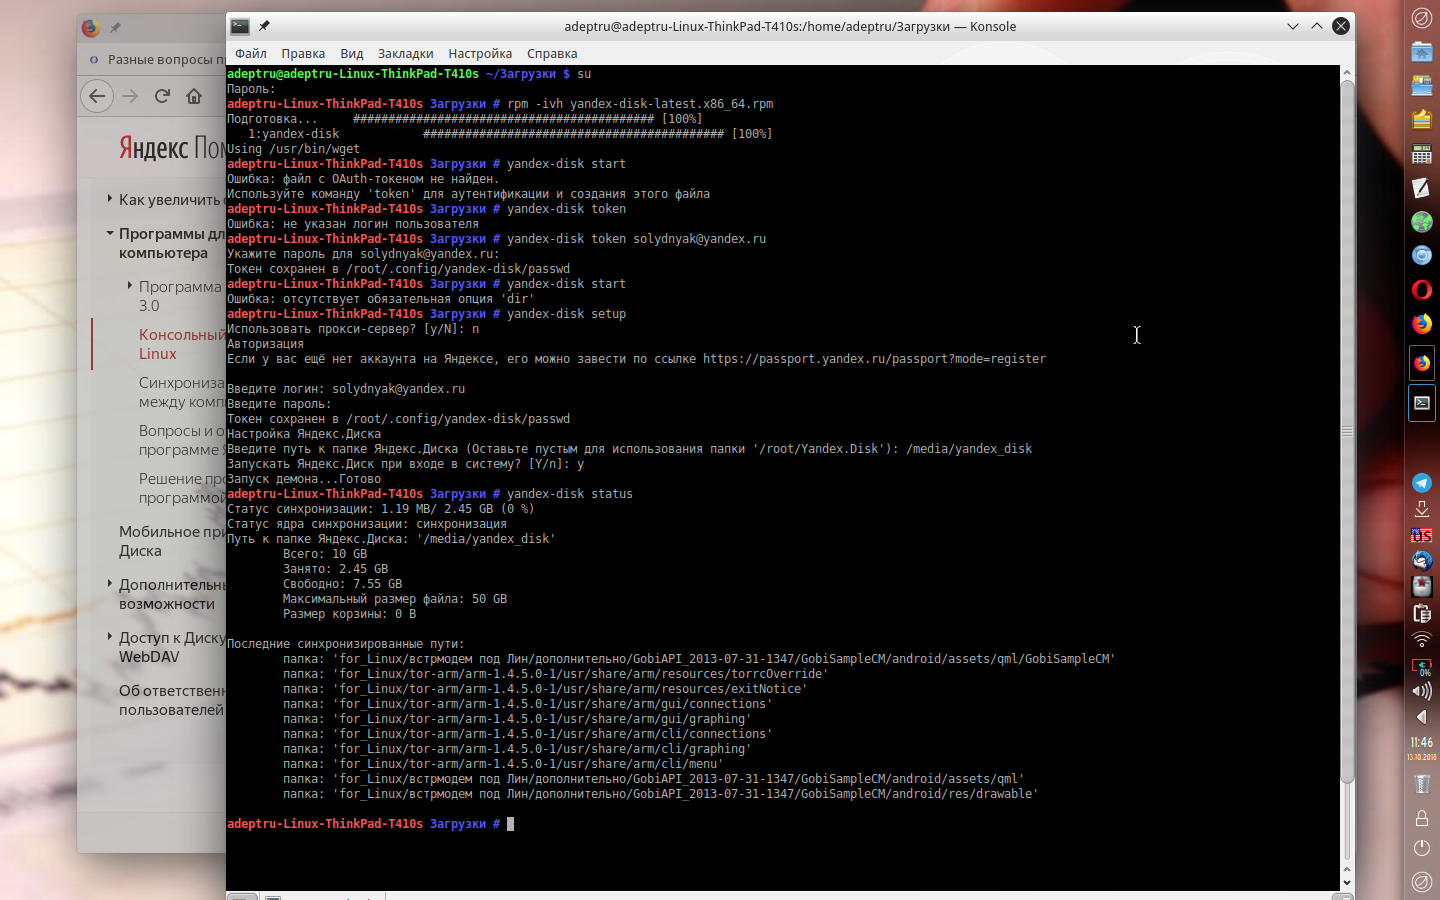Click the Firefox launcher just below the Opera icon
This screenshot has width=1440, height=900.
pyautogui.click(x=1421, y=324)
